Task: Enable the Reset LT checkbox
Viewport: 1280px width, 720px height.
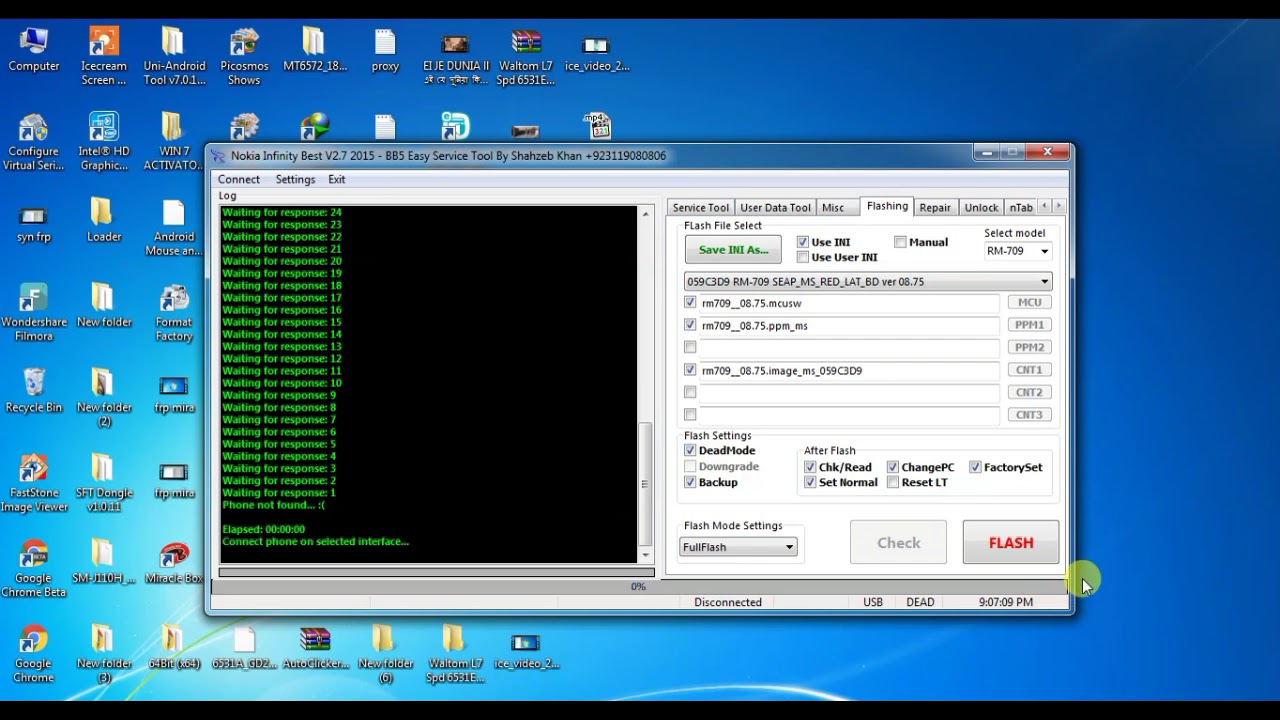Action: pyautogui.click(x=892, y=482)
